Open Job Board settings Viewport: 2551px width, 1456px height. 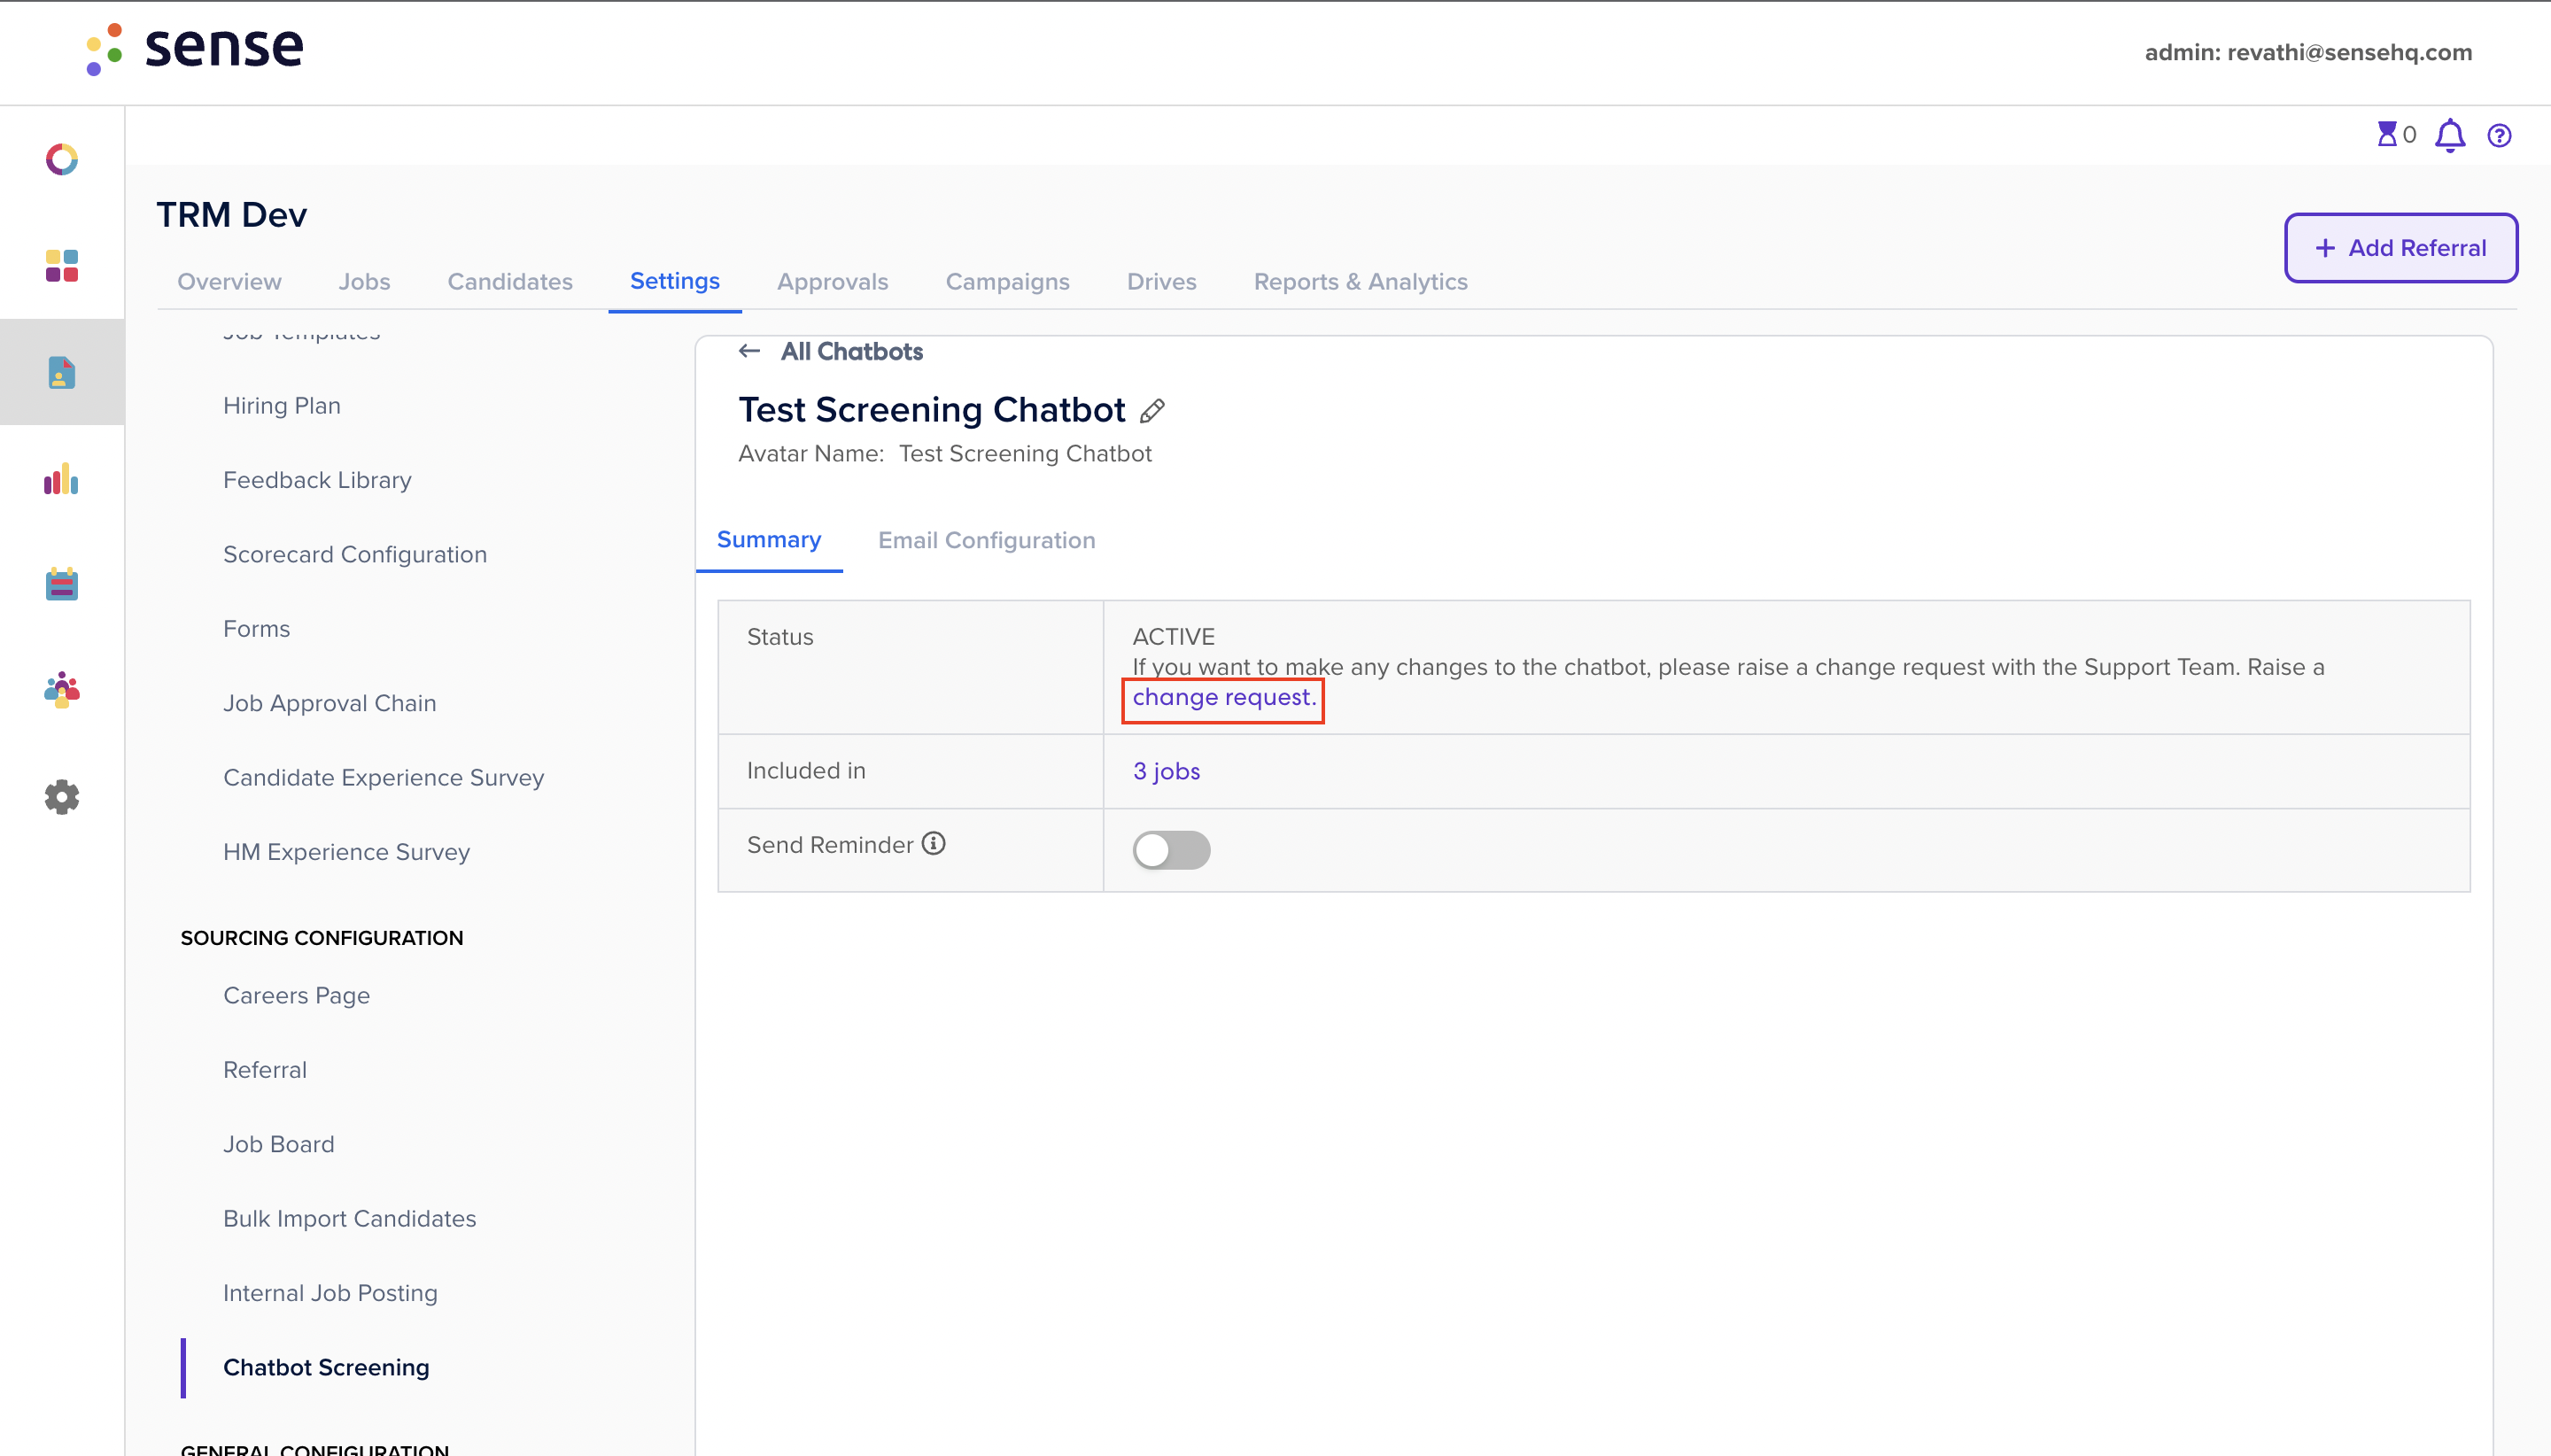tap(279, 1144)
